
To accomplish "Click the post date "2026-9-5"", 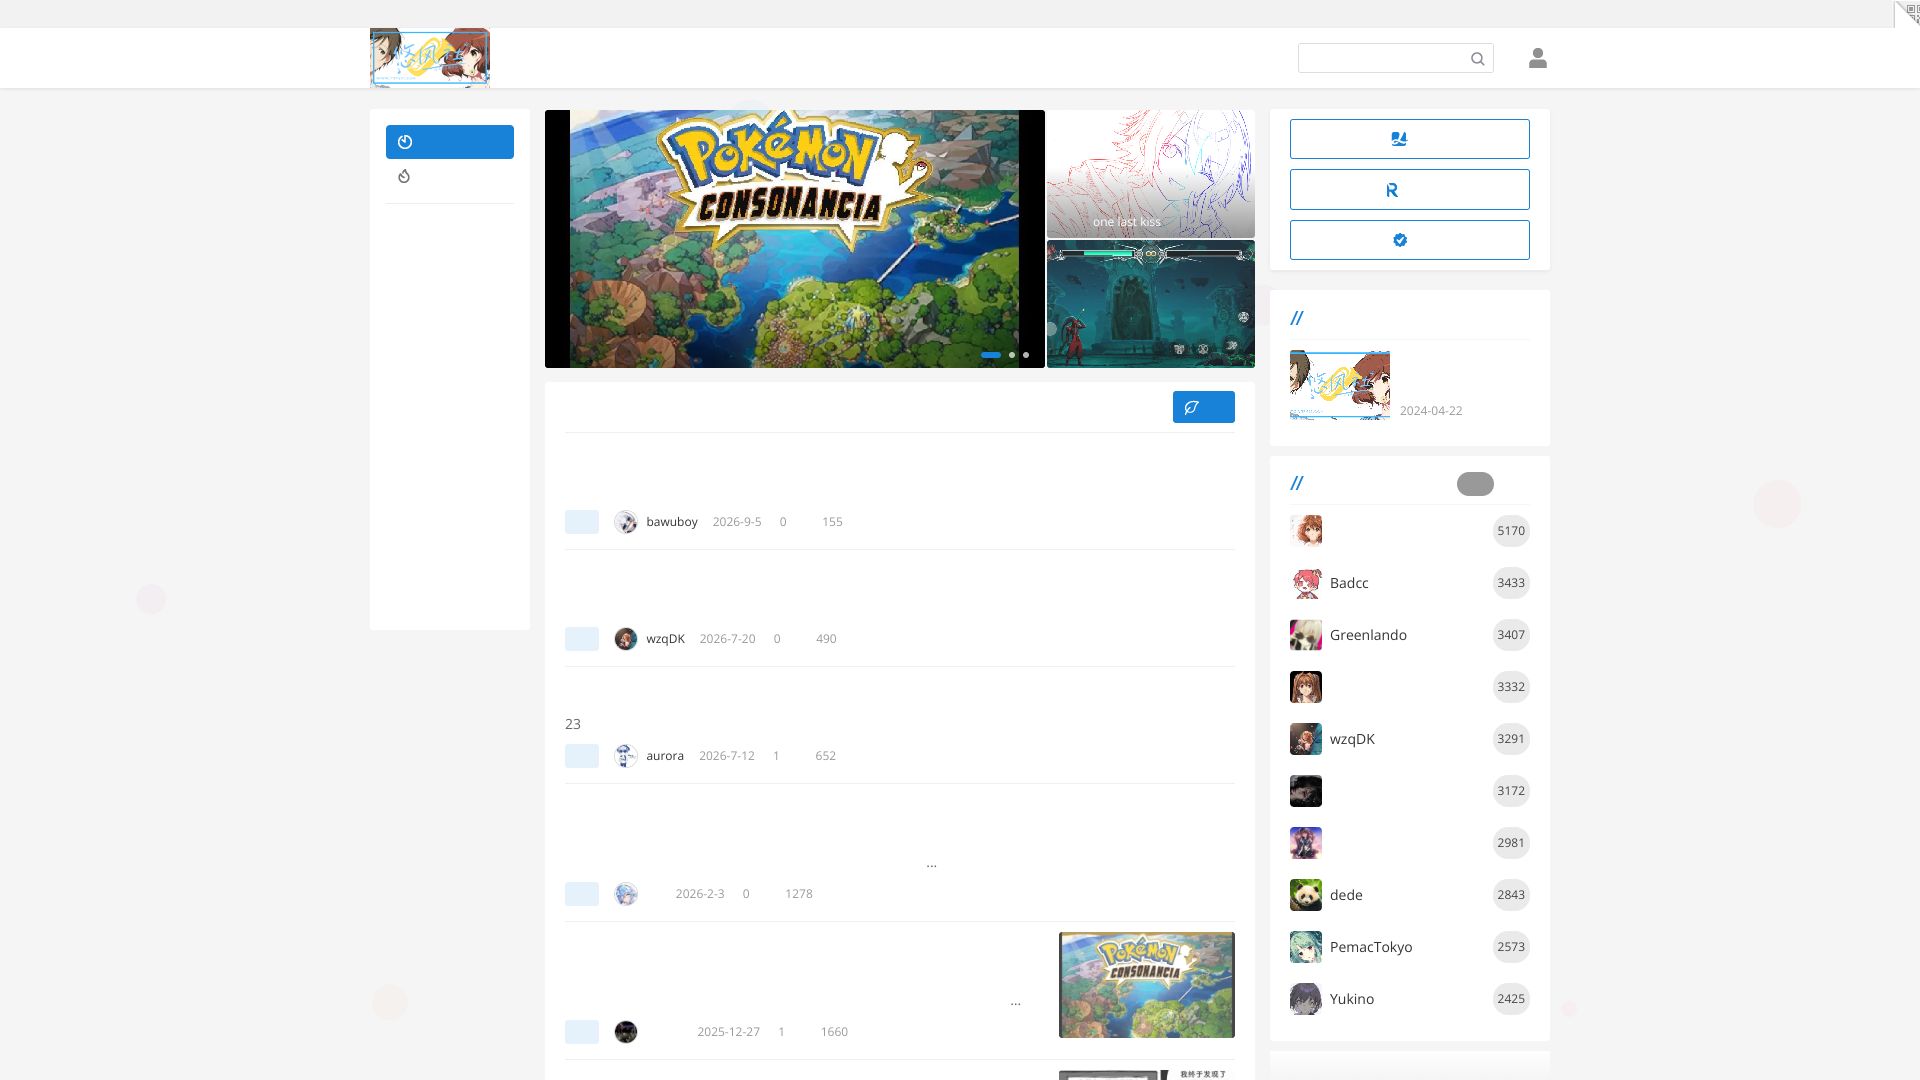I will (x=737, y=522).
